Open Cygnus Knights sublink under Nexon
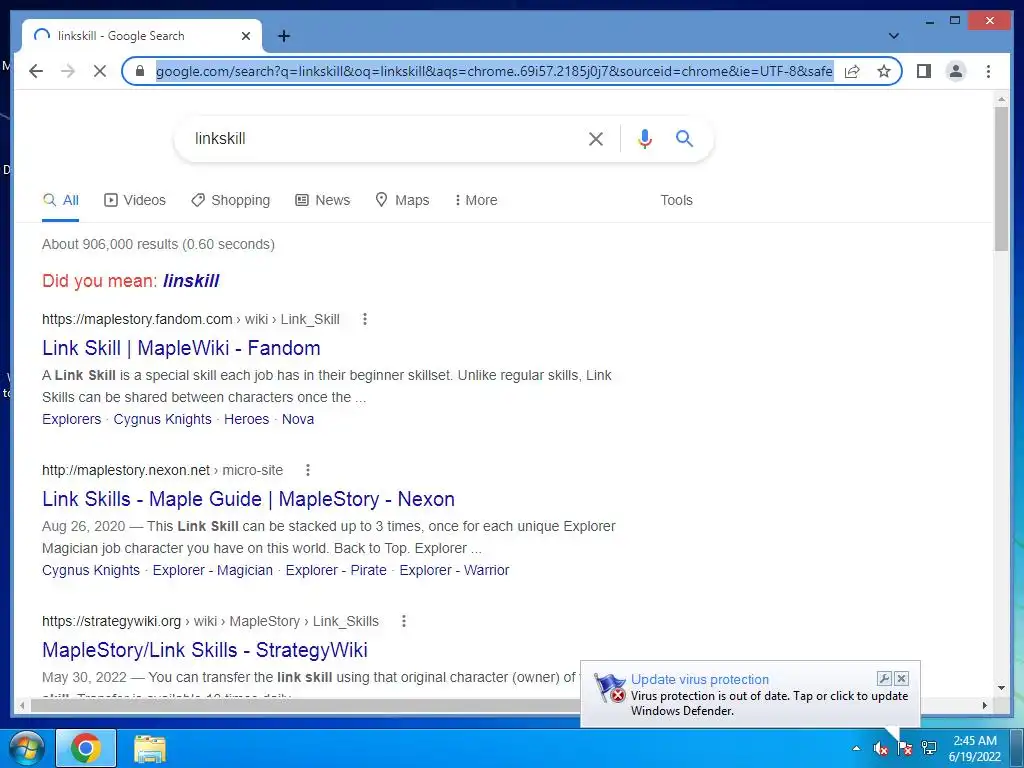The image size is (1024, 768). [x=91, y=570]
